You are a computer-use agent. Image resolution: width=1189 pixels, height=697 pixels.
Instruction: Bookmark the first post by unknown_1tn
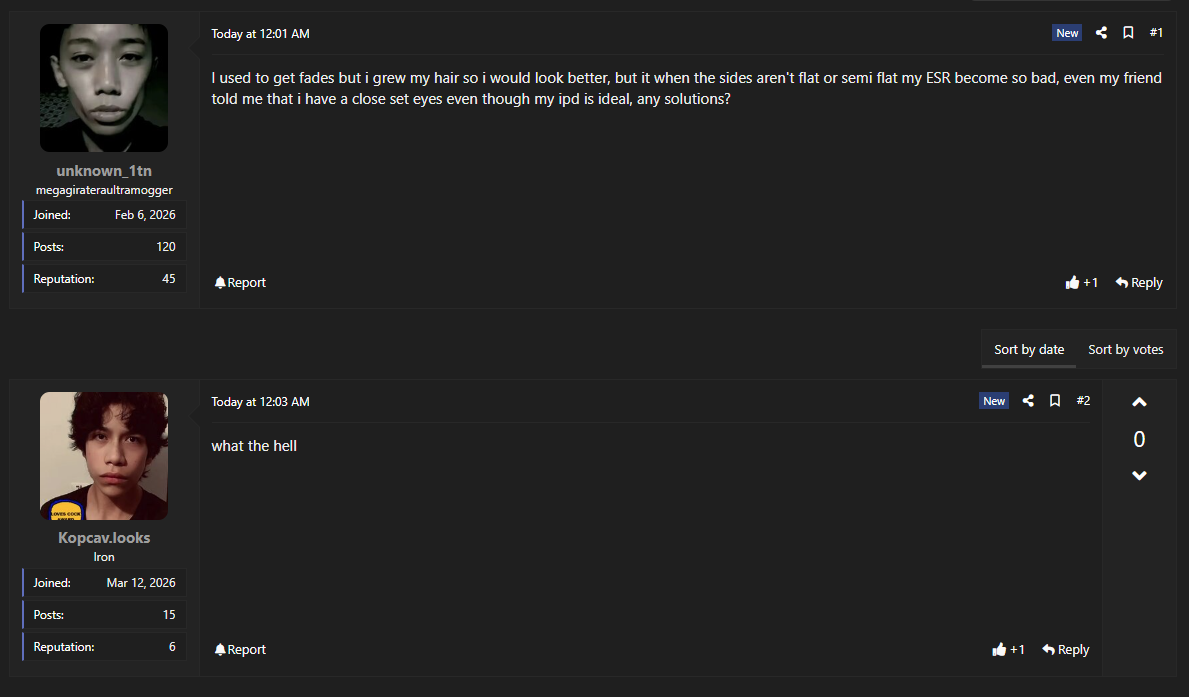point(1128,33)
